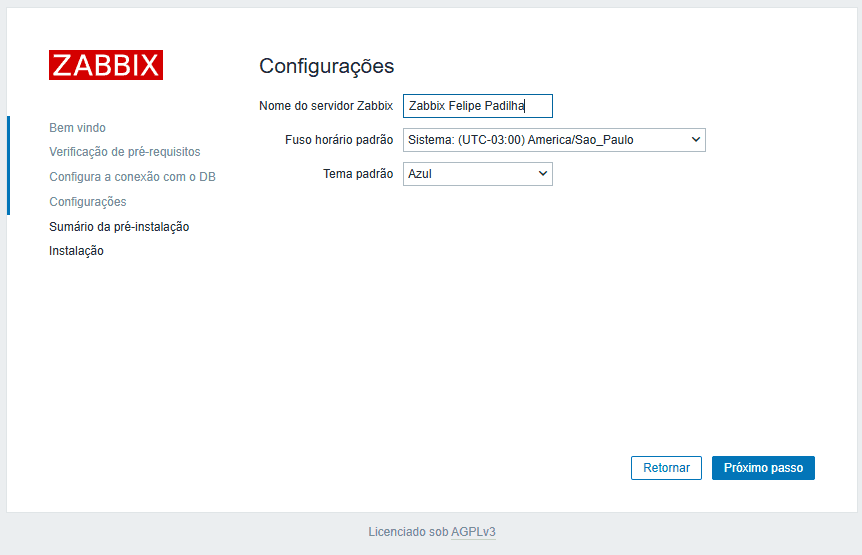
Task: Click the Fuso horário padrão label
Action: point(339,140)
